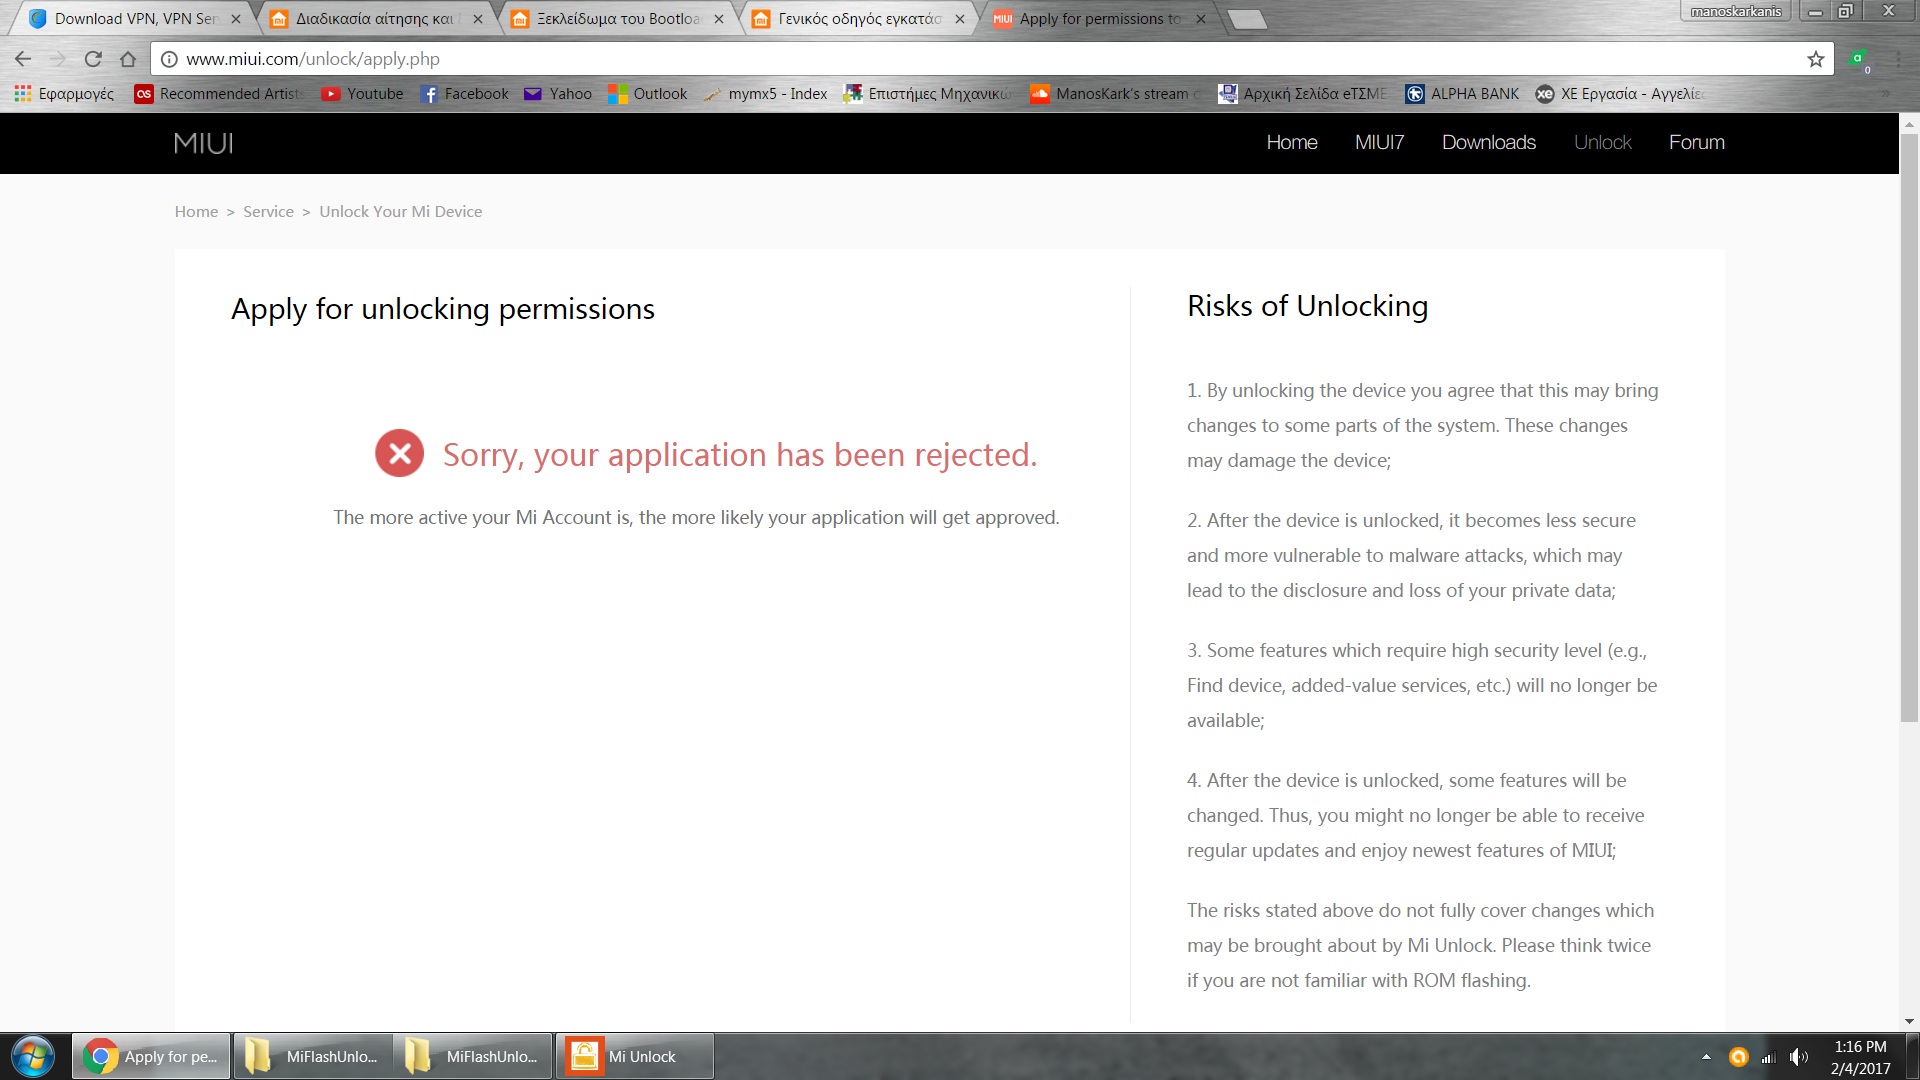Open the Forum menu item
1920x1080 pixels.
(1696, 142)
